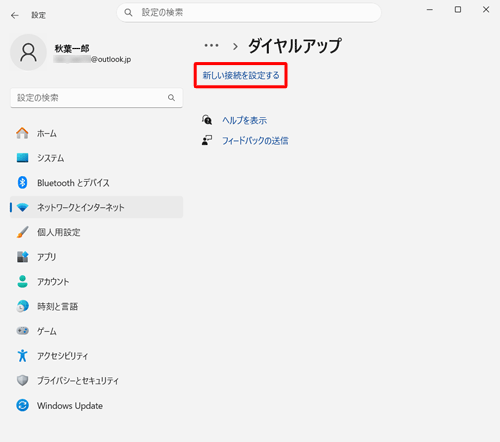Select the プライバシーとセキュリティ shield icon
Viewport: 500px width, 442px height.
click(x=22, y=380)
